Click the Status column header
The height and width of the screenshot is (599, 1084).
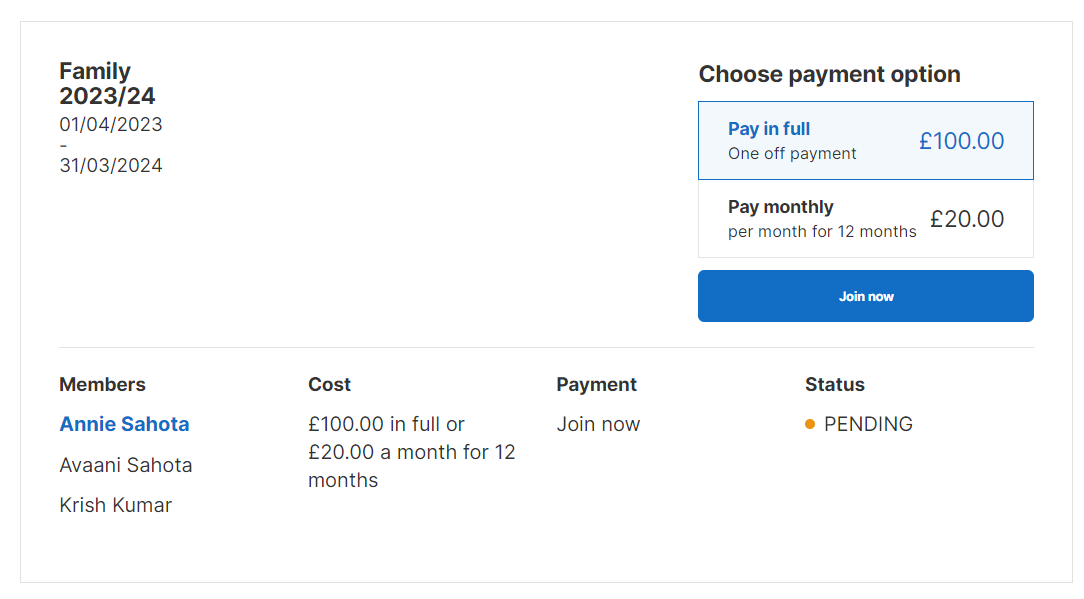tap(835, 385)
